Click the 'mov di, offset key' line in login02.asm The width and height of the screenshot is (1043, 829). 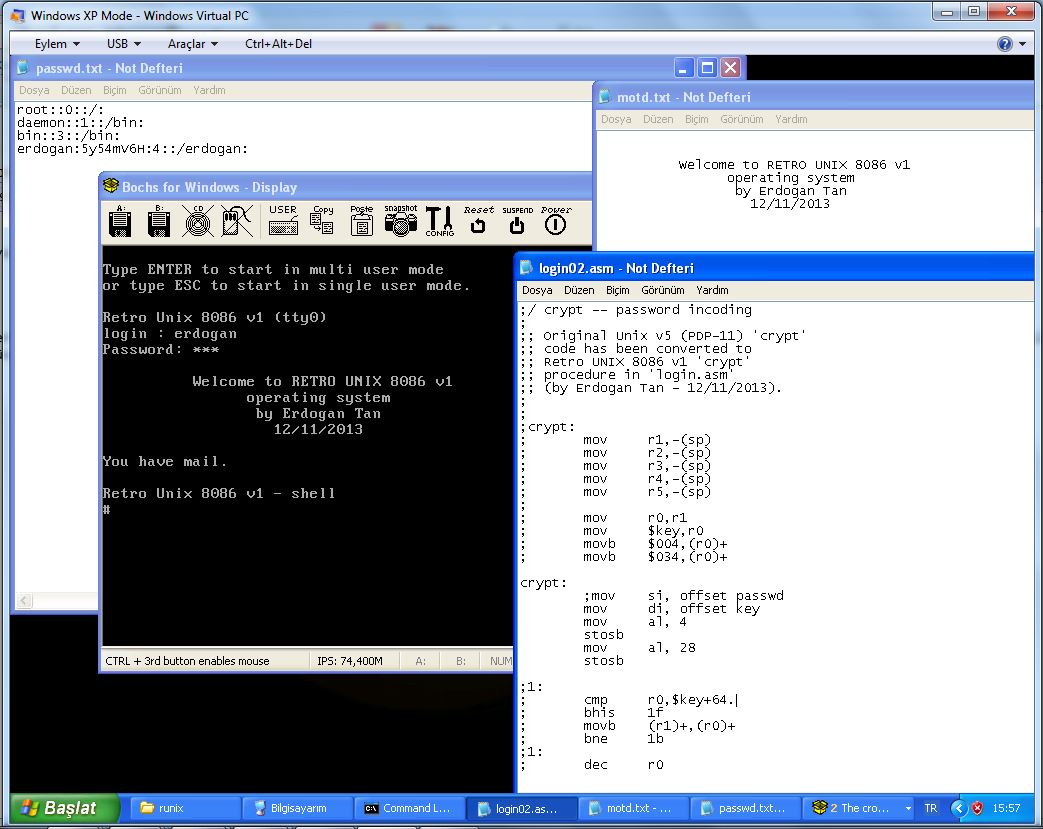pos(671,609)
